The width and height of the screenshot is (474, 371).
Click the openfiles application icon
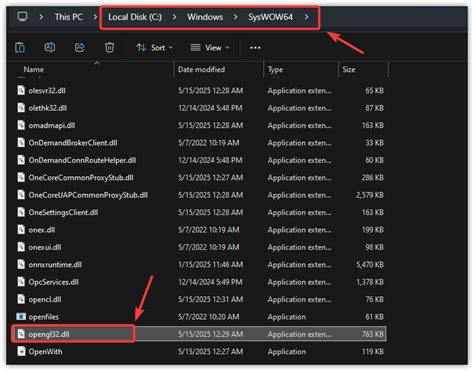21,316
